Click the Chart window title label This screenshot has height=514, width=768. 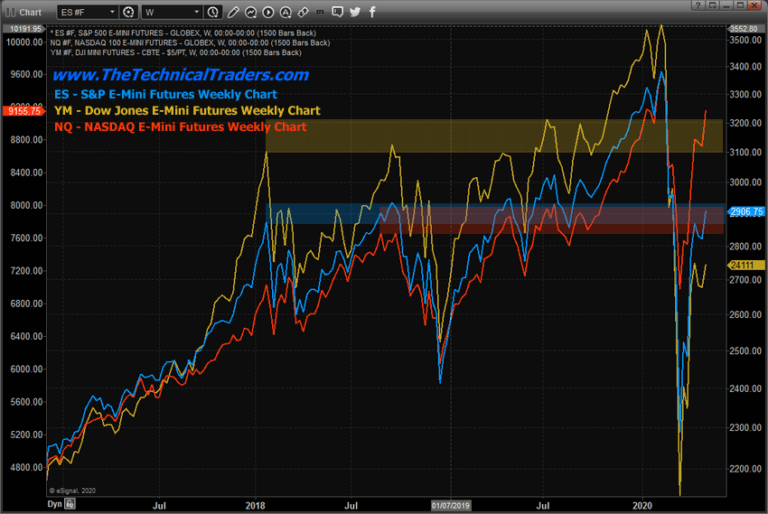point(30,12)
